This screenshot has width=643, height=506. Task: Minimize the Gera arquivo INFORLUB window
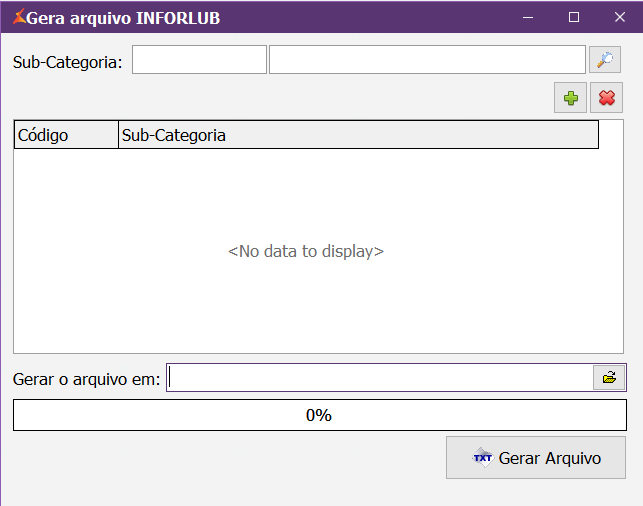(528, 17)
